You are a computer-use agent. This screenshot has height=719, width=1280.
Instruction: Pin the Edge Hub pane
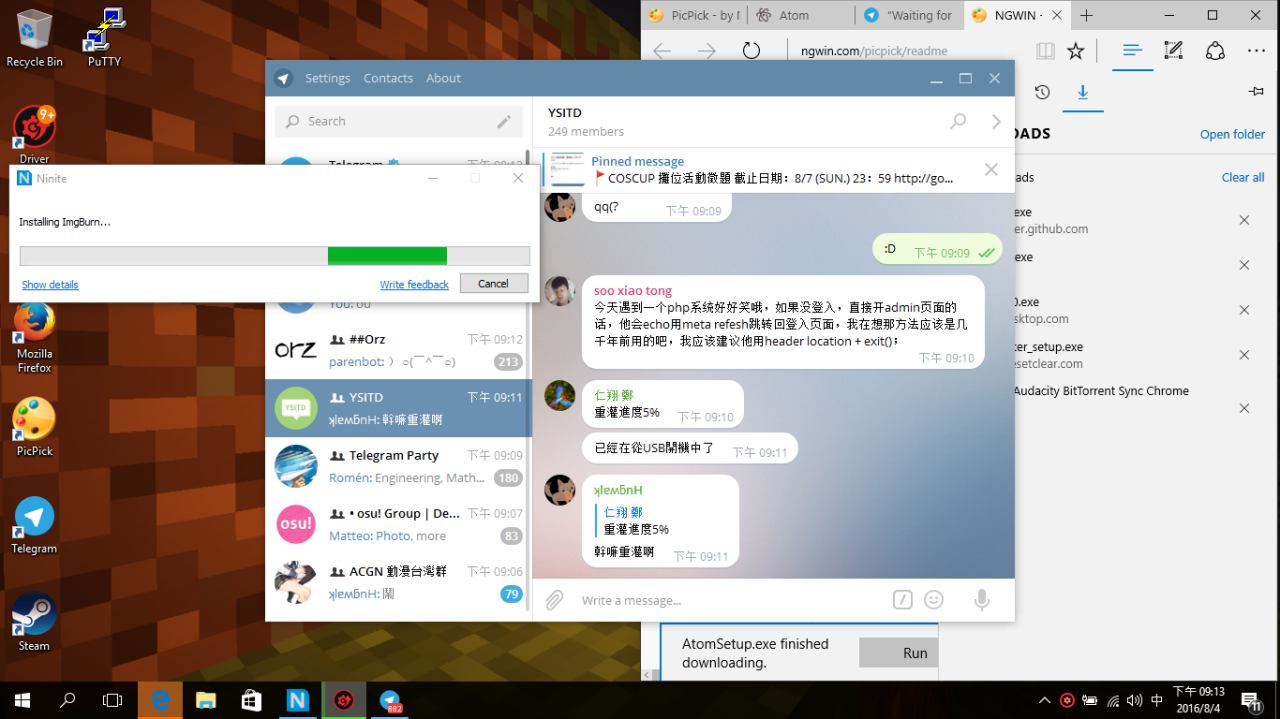pos(1256,92)
